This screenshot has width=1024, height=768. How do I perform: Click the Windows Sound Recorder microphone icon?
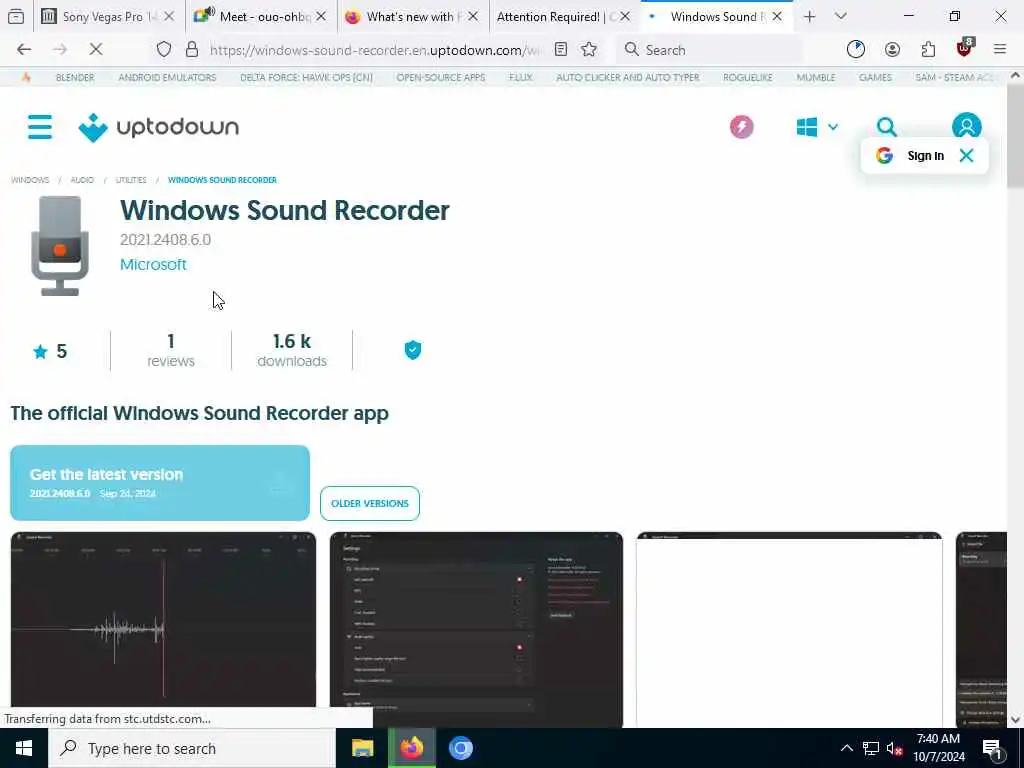[x=59, y=246]
